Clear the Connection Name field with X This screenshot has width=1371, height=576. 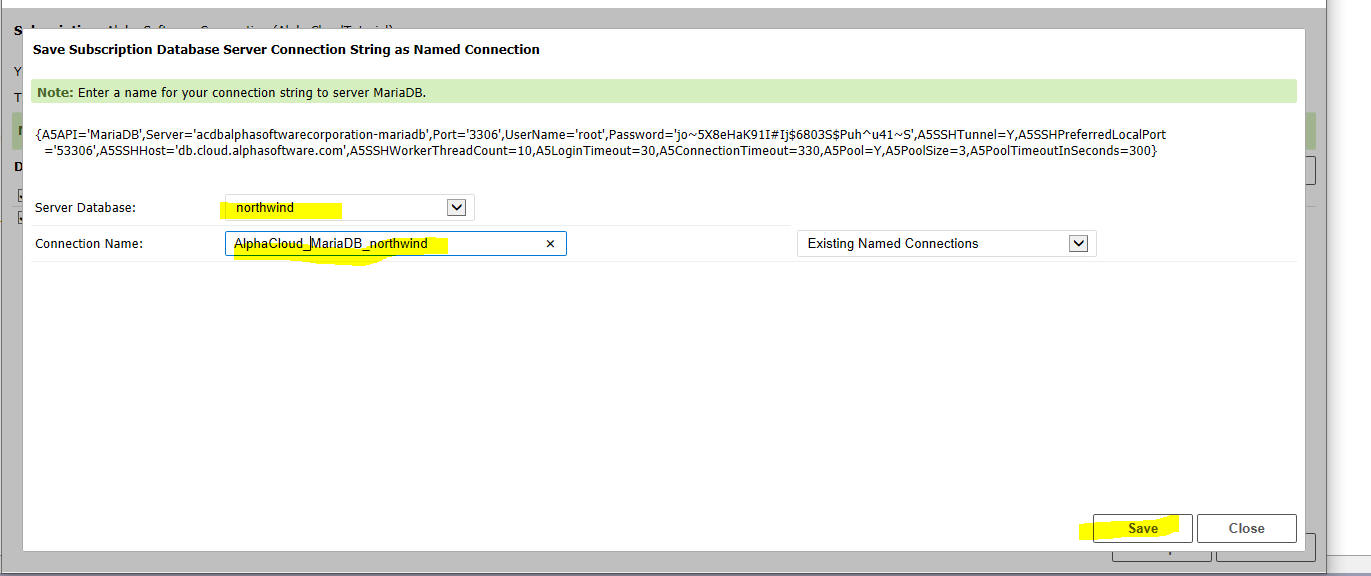click(x=549, y=243)
